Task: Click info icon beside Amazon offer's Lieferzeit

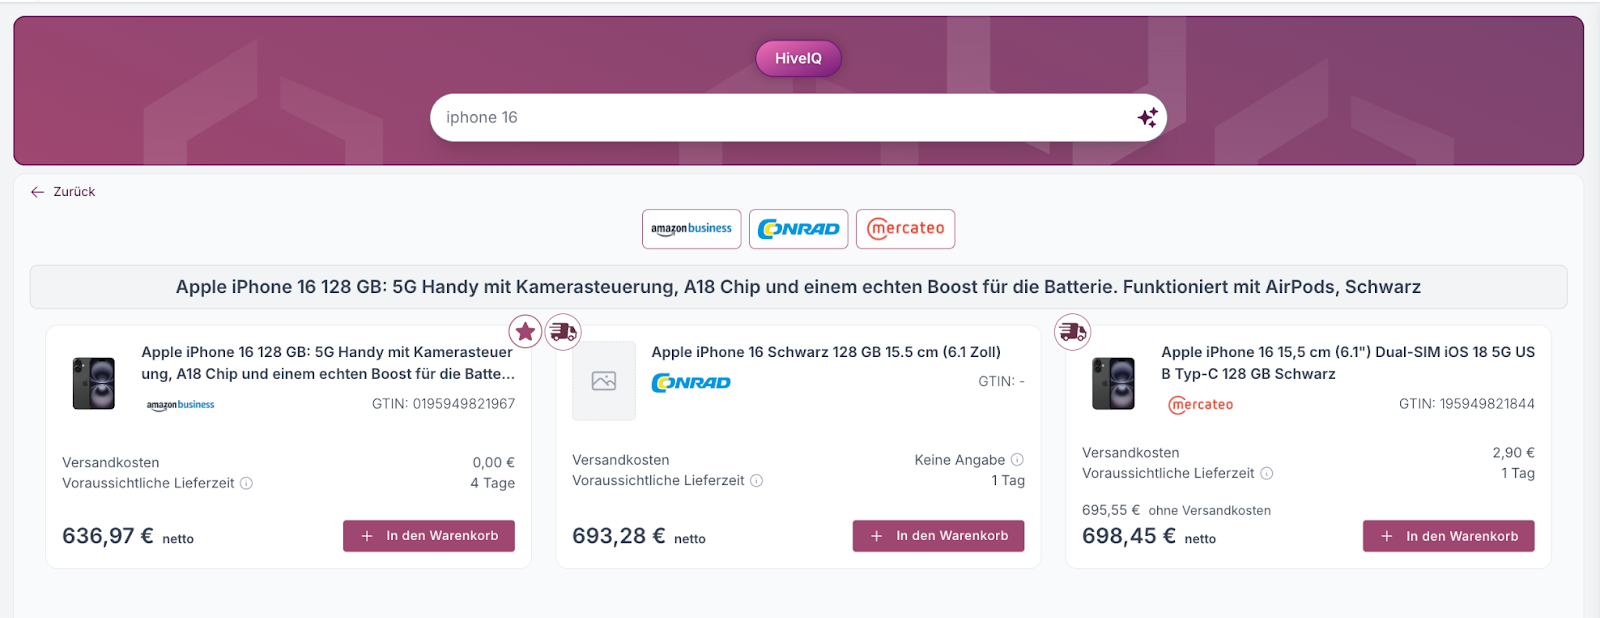Action: tap(246, 483)
